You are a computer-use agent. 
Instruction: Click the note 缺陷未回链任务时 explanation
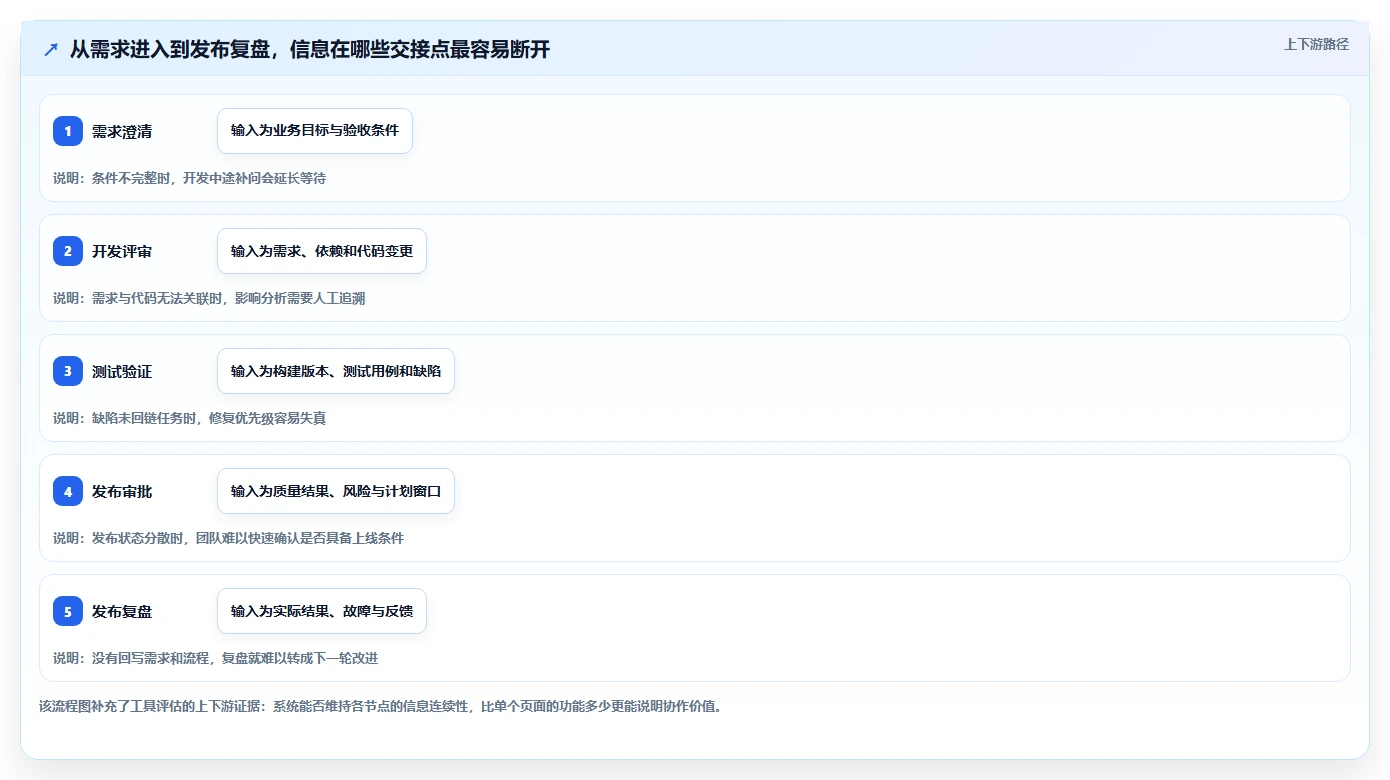pyautogui.click(x=189, y=418)
